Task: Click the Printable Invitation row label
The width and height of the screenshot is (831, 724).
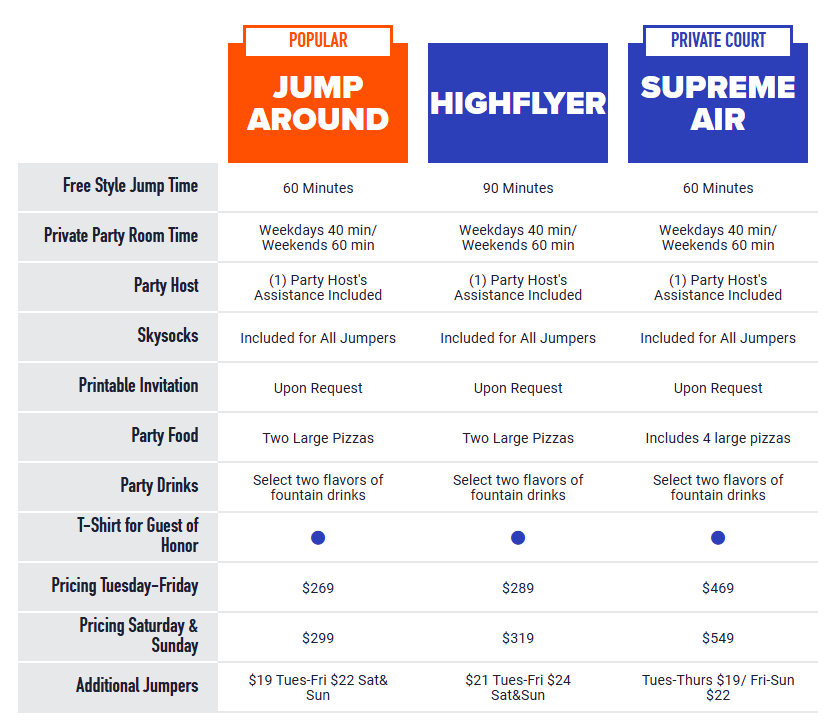Action: point(138,385)
